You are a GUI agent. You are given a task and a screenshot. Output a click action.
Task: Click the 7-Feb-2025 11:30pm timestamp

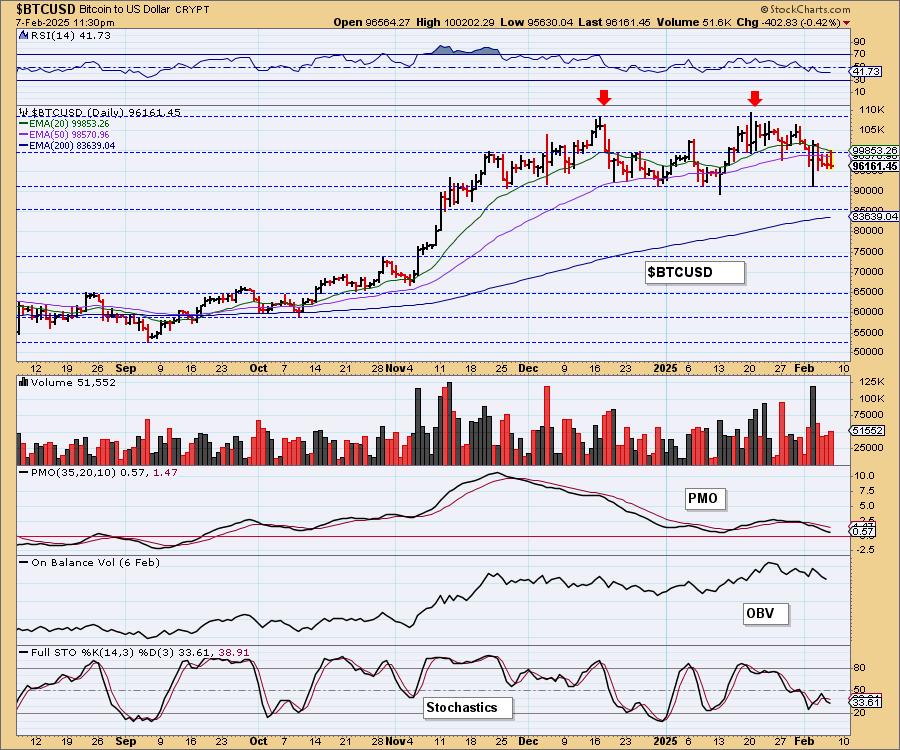[x=65, y=23]
